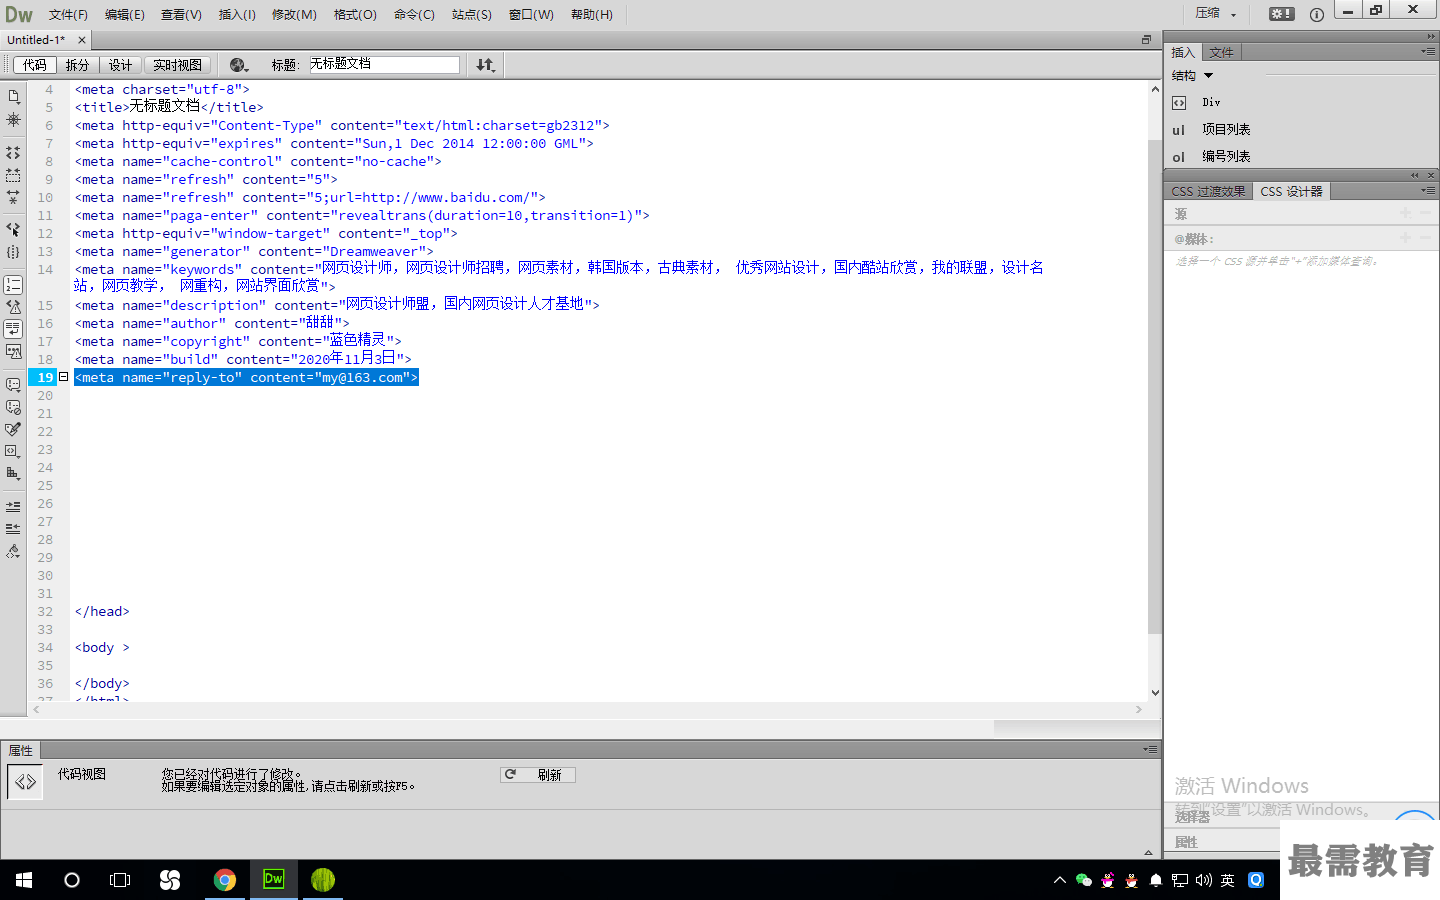Enable 实时视图 live view
The image size is (1440, 900).
coord(177,65)
